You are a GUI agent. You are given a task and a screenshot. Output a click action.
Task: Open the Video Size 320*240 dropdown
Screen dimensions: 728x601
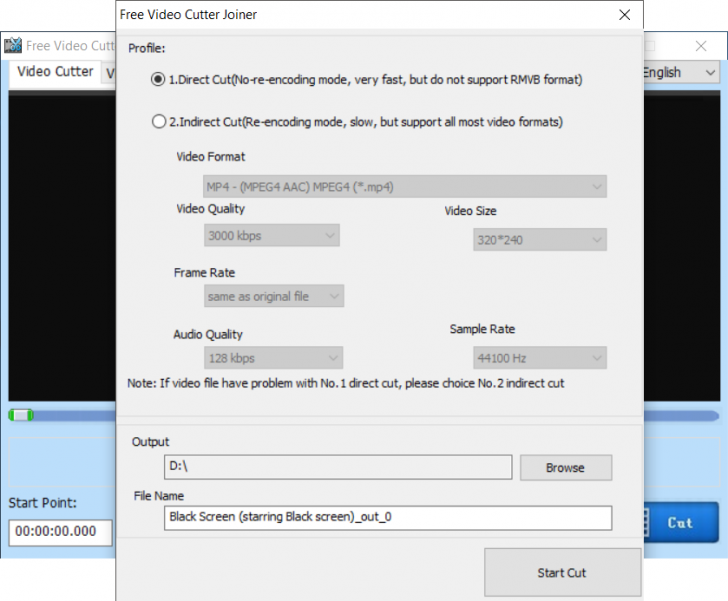coord(540,240)
